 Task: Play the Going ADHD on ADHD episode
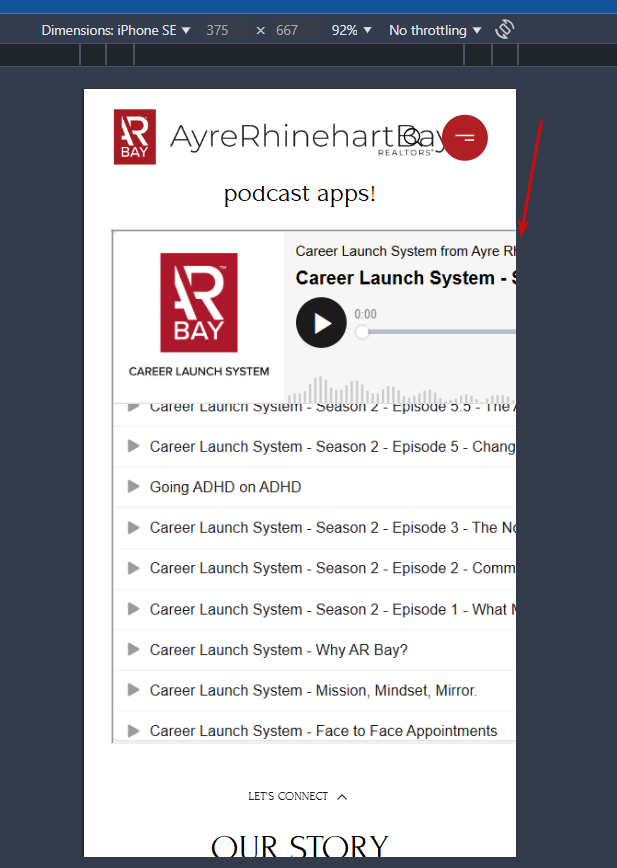(x=133, y=487)
